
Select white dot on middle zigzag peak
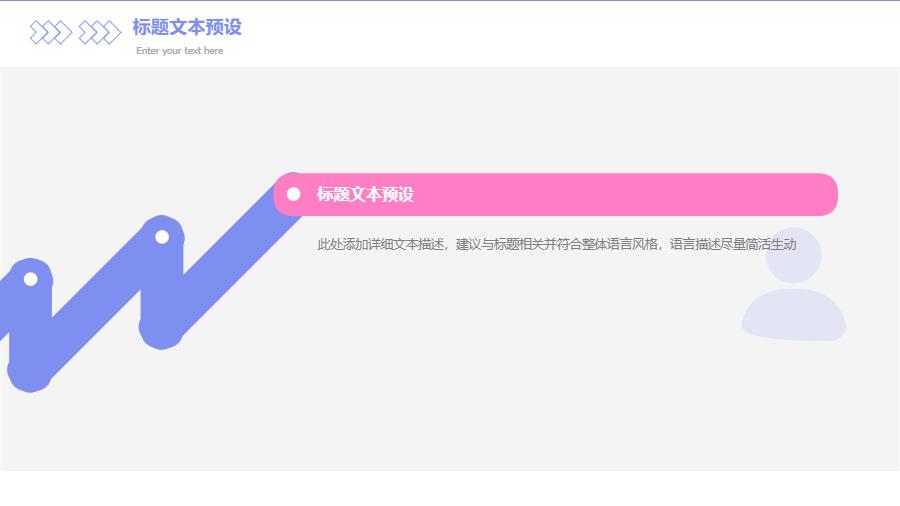click(x=162, y=237)
